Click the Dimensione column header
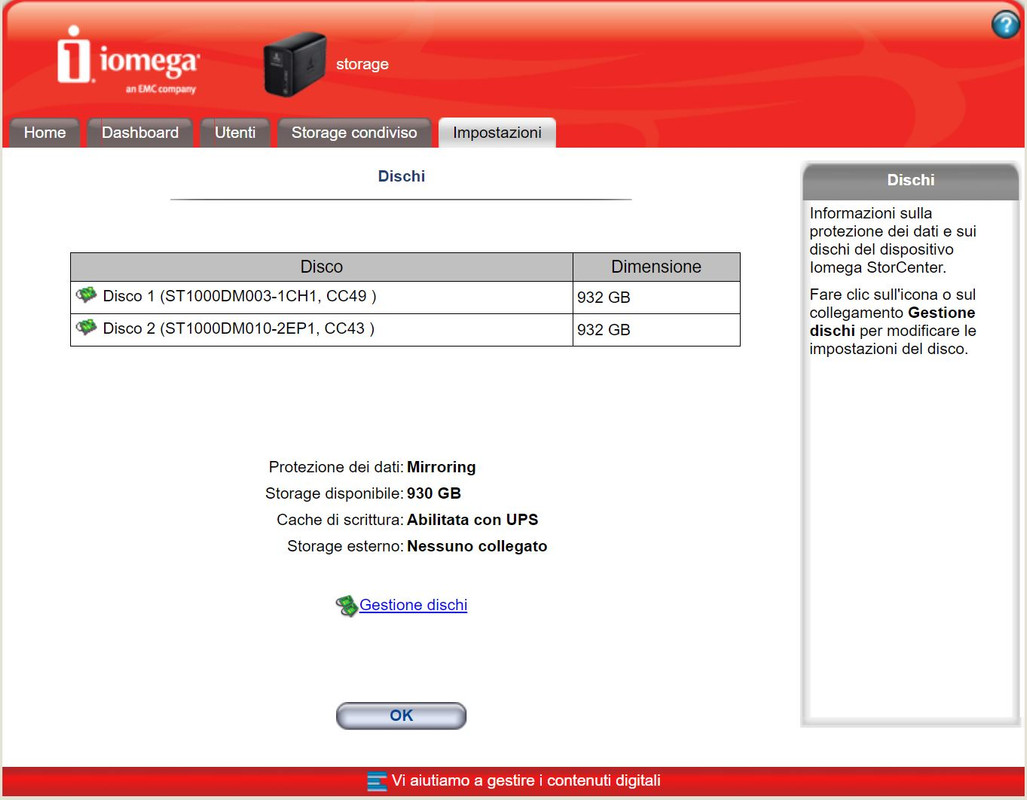 [656, 267]
